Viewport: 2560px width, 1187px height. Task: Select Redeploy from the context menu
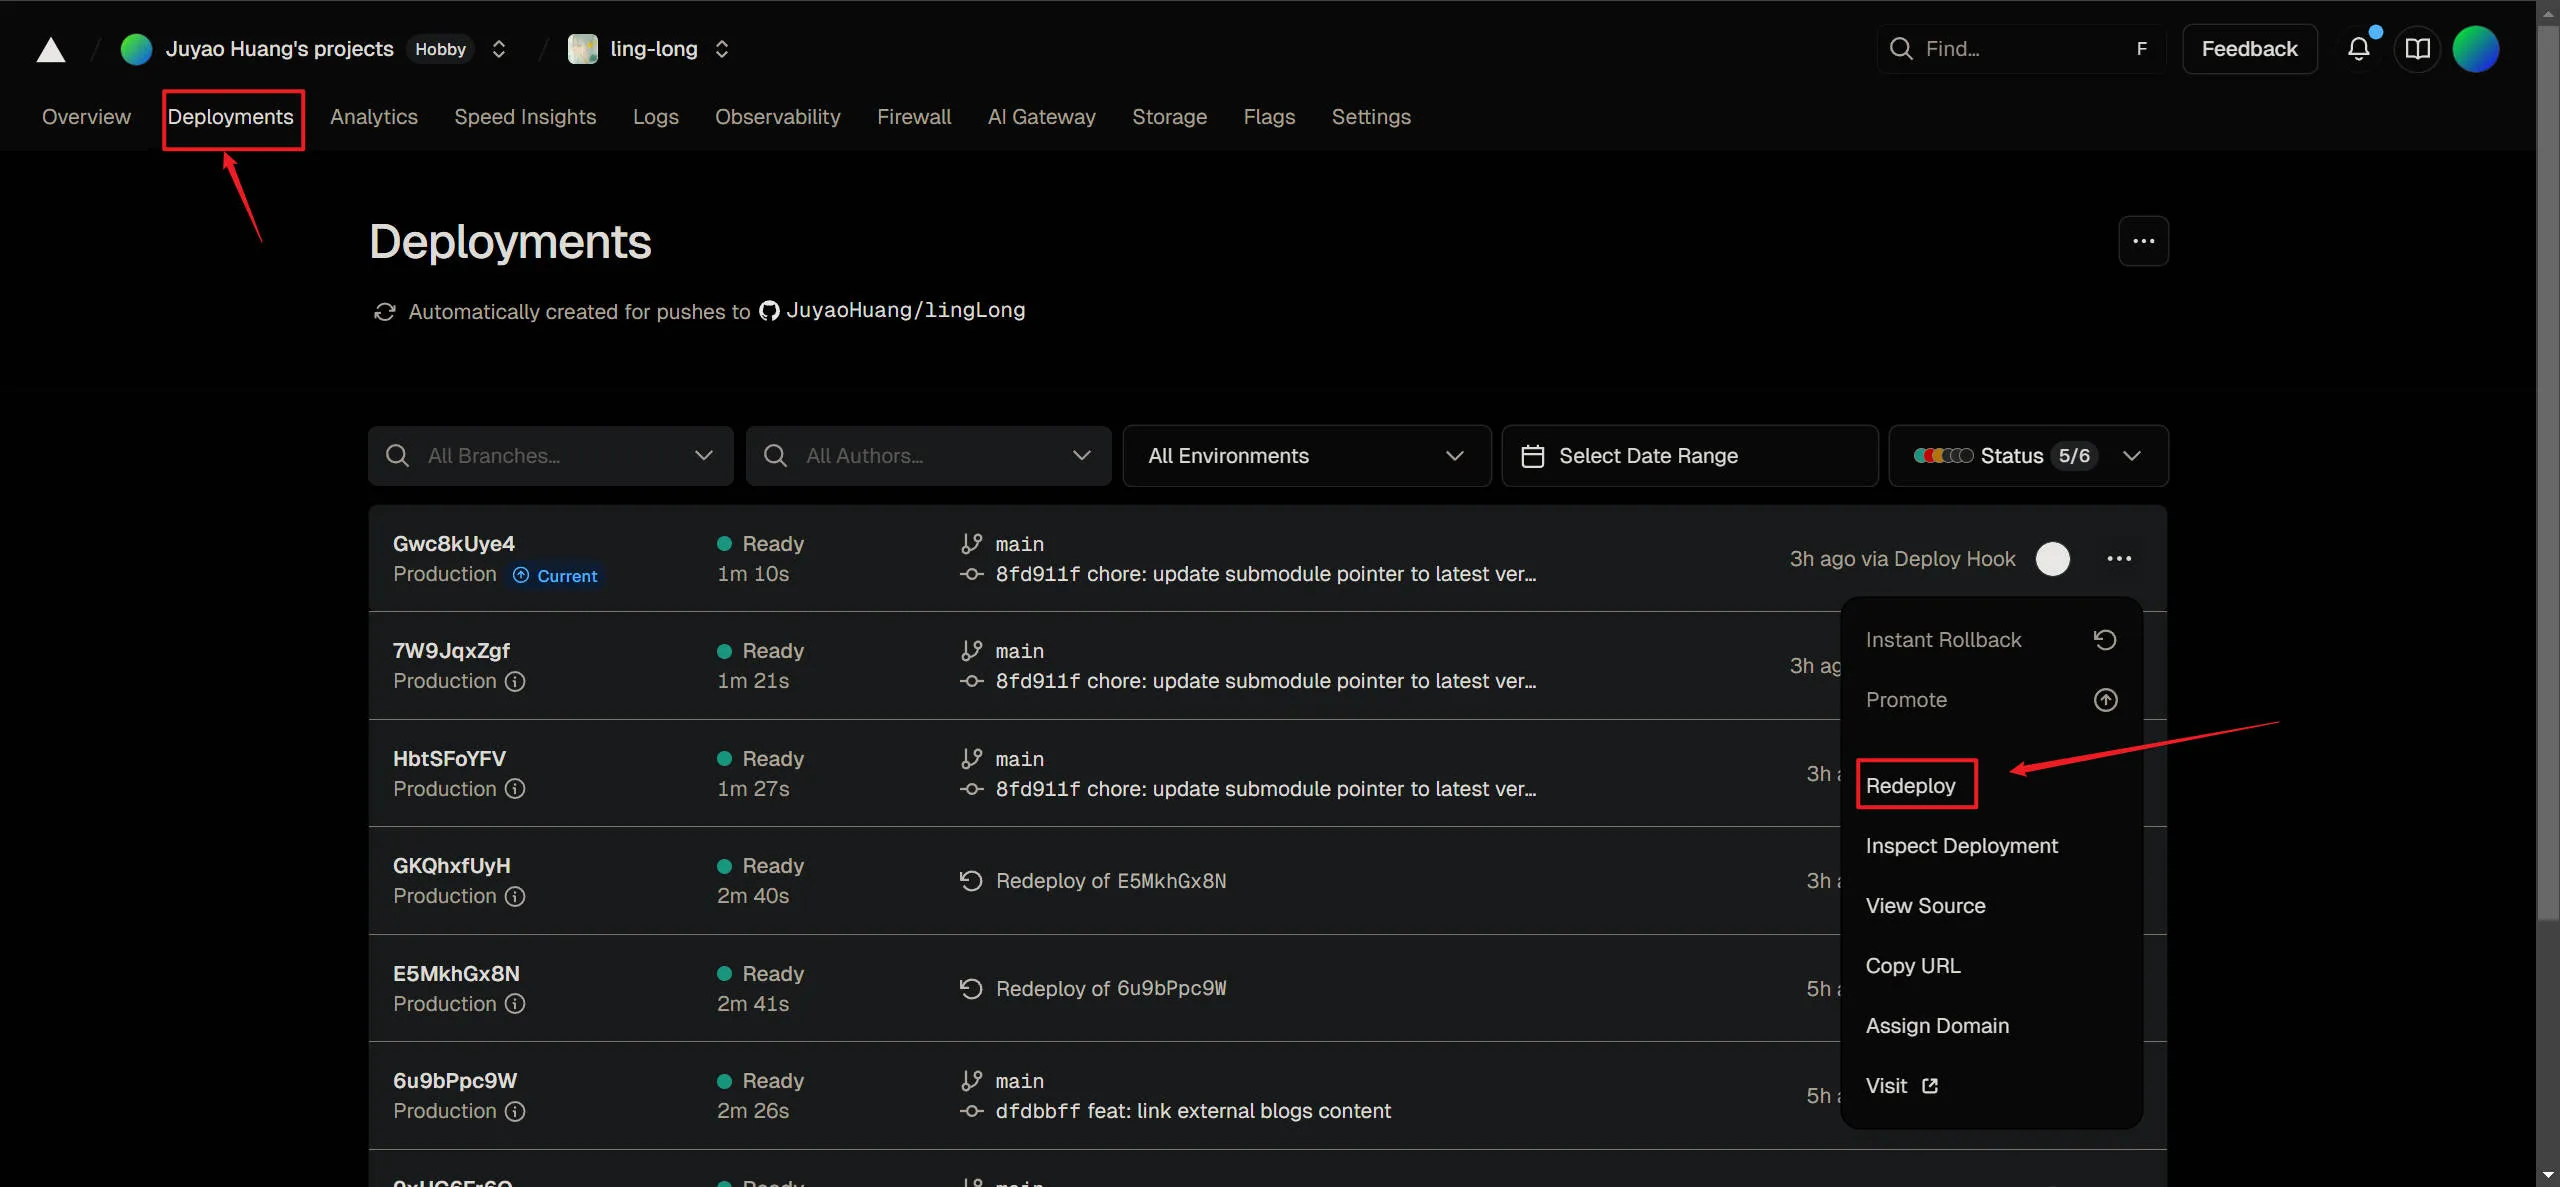click(x=1910, y=786)
